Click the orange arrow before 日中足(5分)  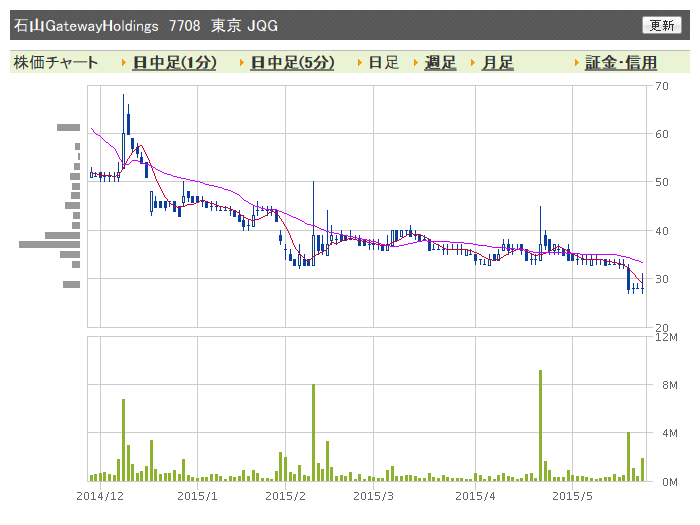pyautogui.click(x=242, y=63)
